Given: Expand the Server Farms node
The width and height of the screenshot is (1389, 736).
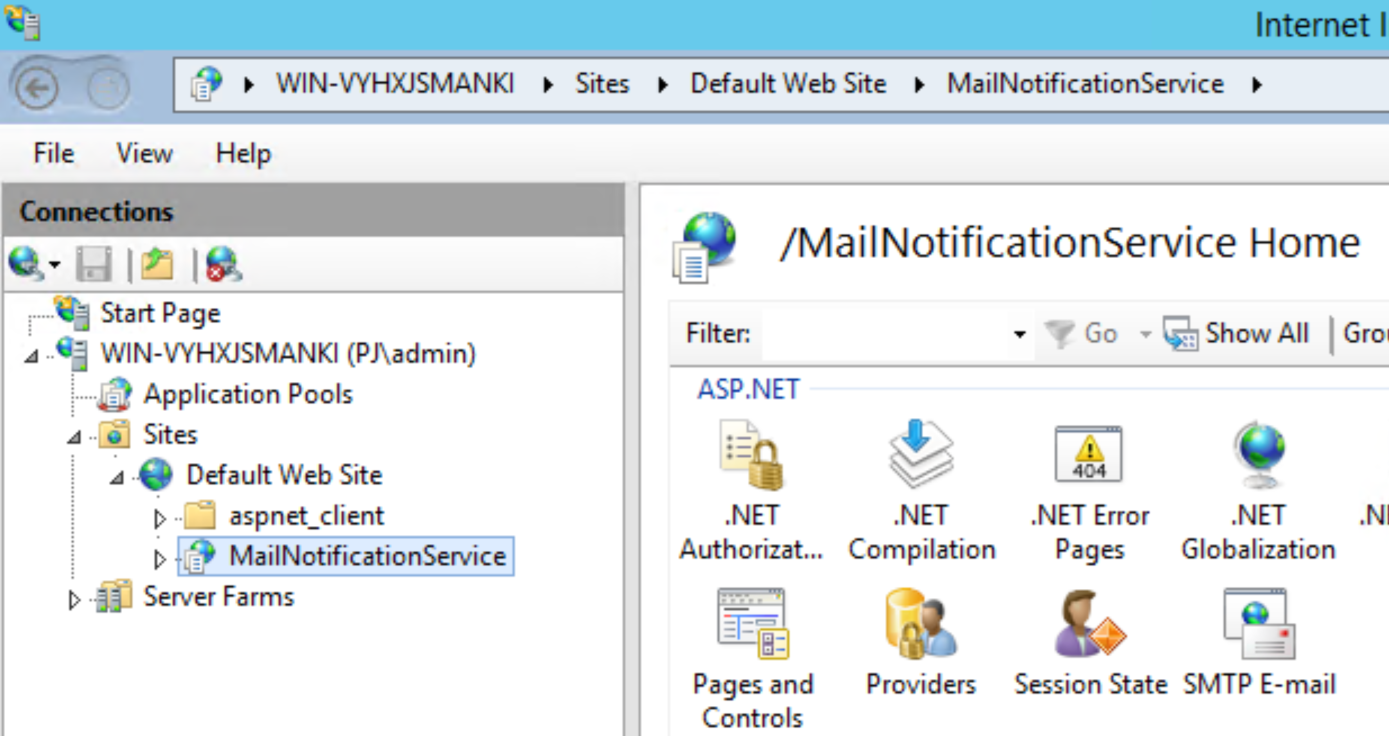Looking at the screenshot, I should pos(74,600).
